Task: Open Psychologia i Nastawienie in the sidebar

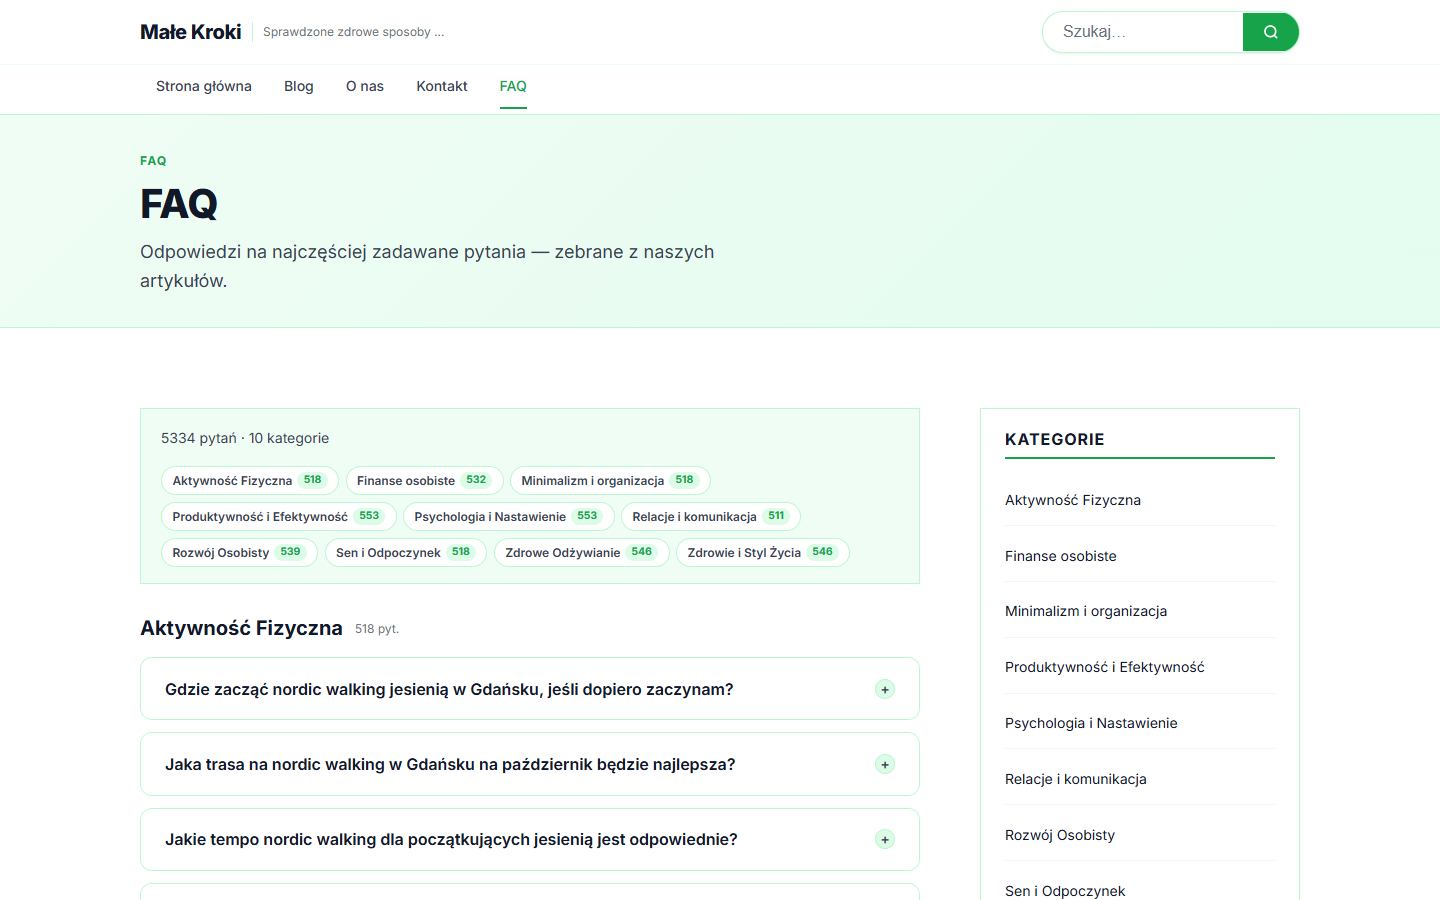Action: tap(1091, 723)
